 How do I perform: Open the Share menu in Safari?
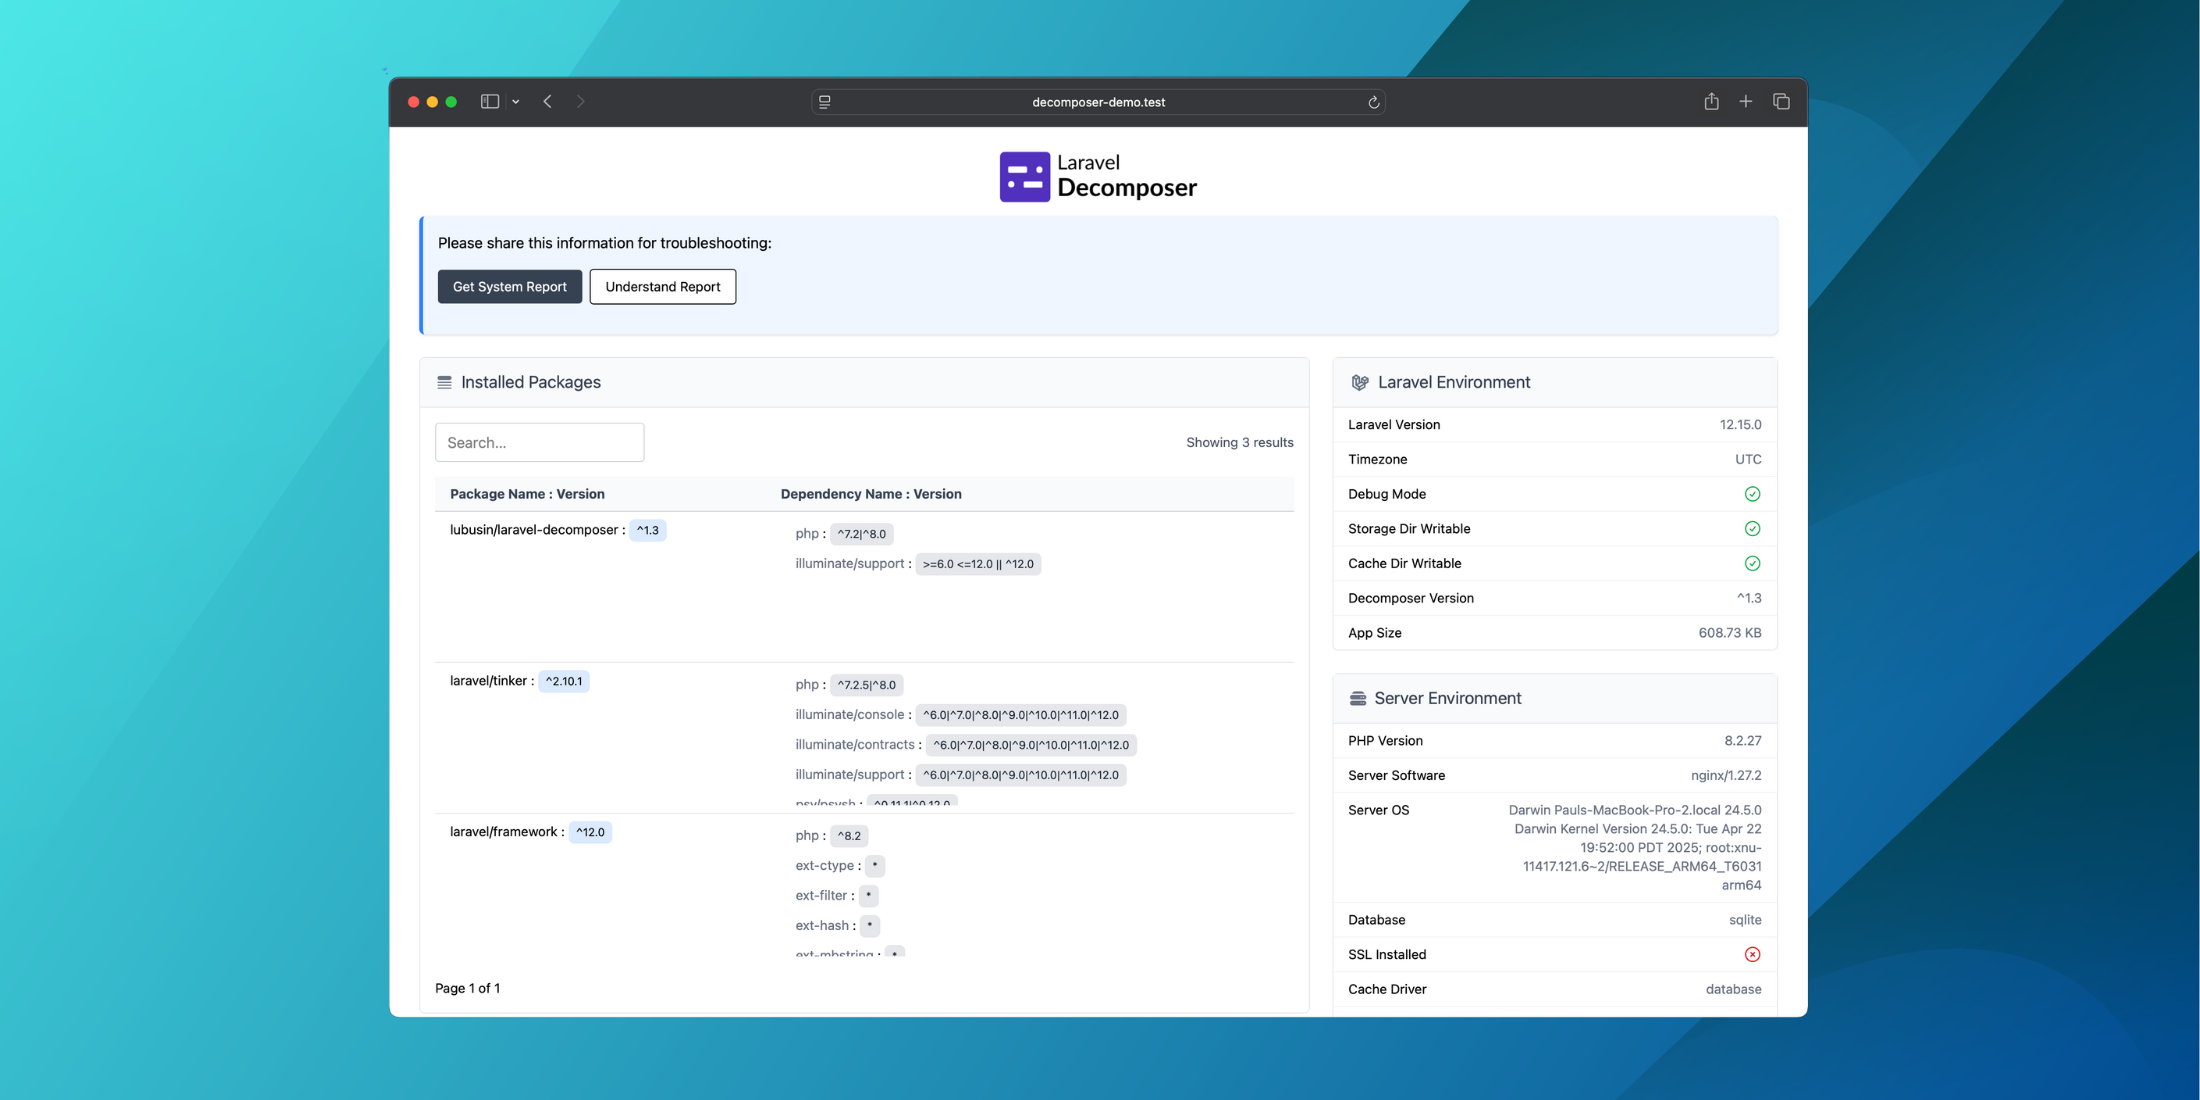(x=1711, y=101)
